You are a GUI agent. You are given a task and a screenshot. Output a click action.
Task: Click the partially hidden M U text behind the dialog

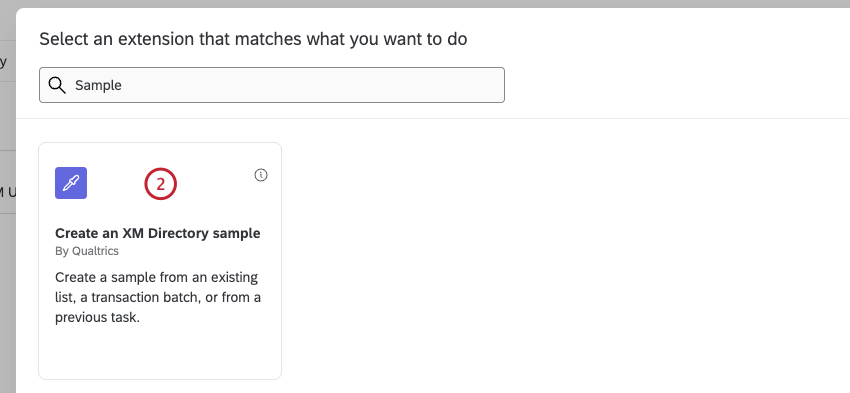[7, 192]
